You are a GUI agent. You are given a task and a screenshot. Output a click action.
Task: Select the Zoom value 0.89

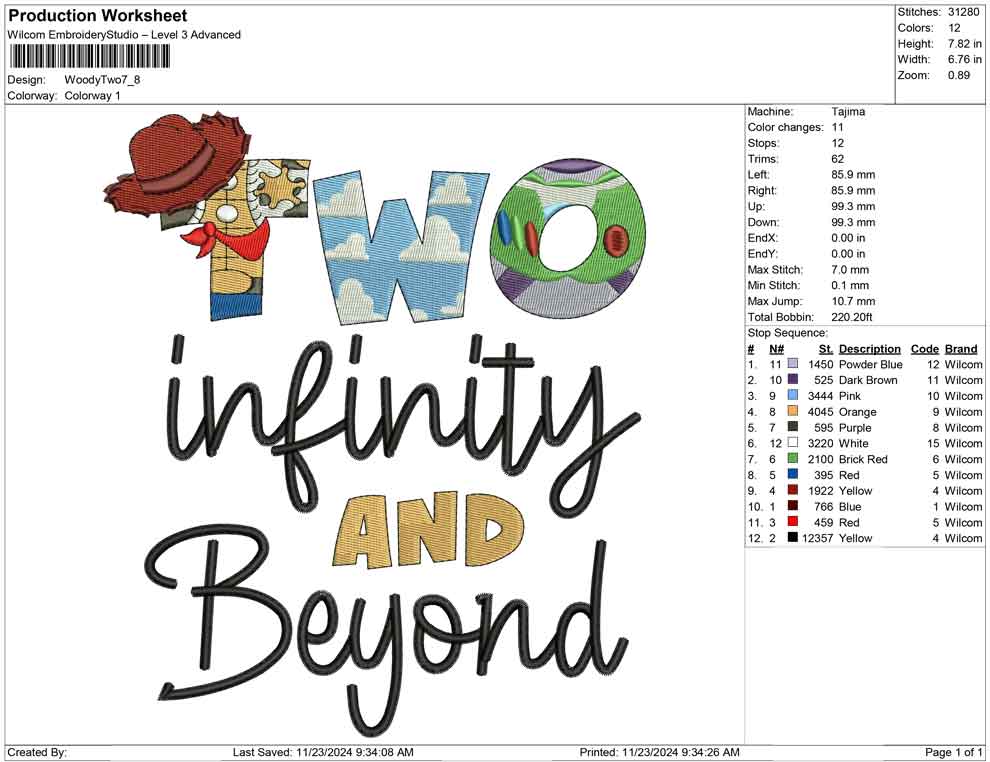[958, 75]
